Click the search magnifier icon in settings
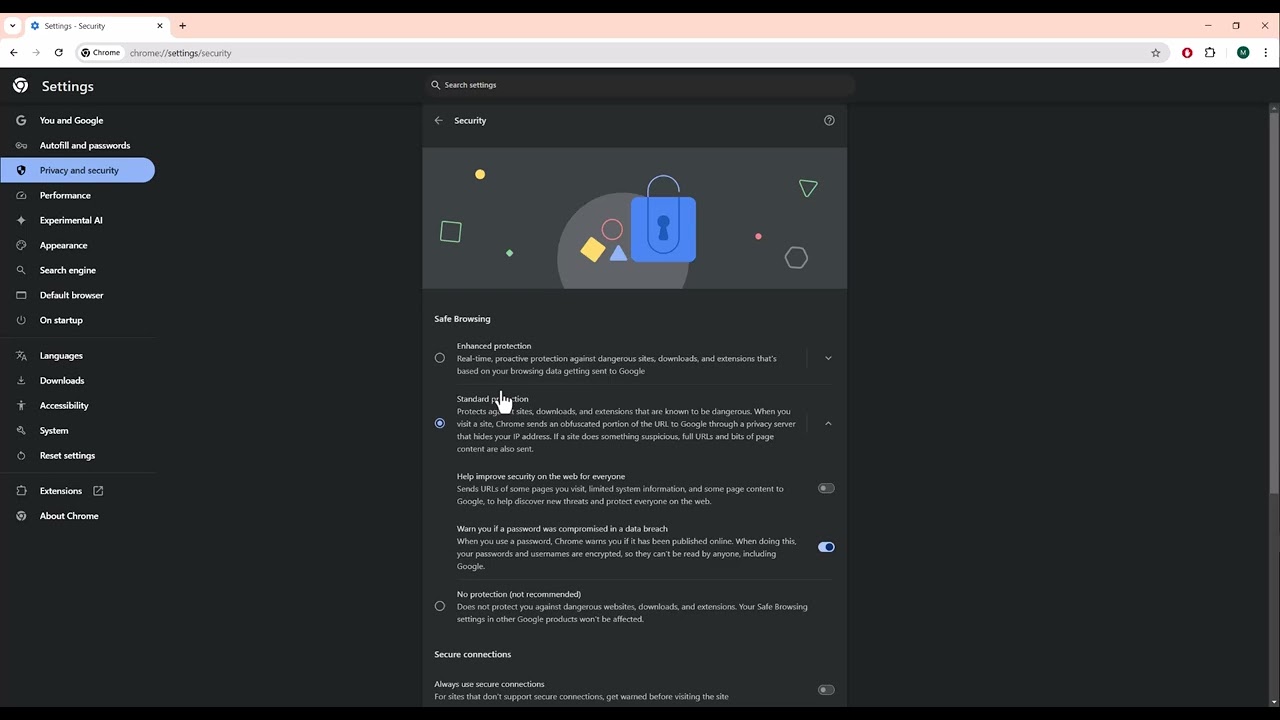The image size is (1280, 720). [435, 85]
